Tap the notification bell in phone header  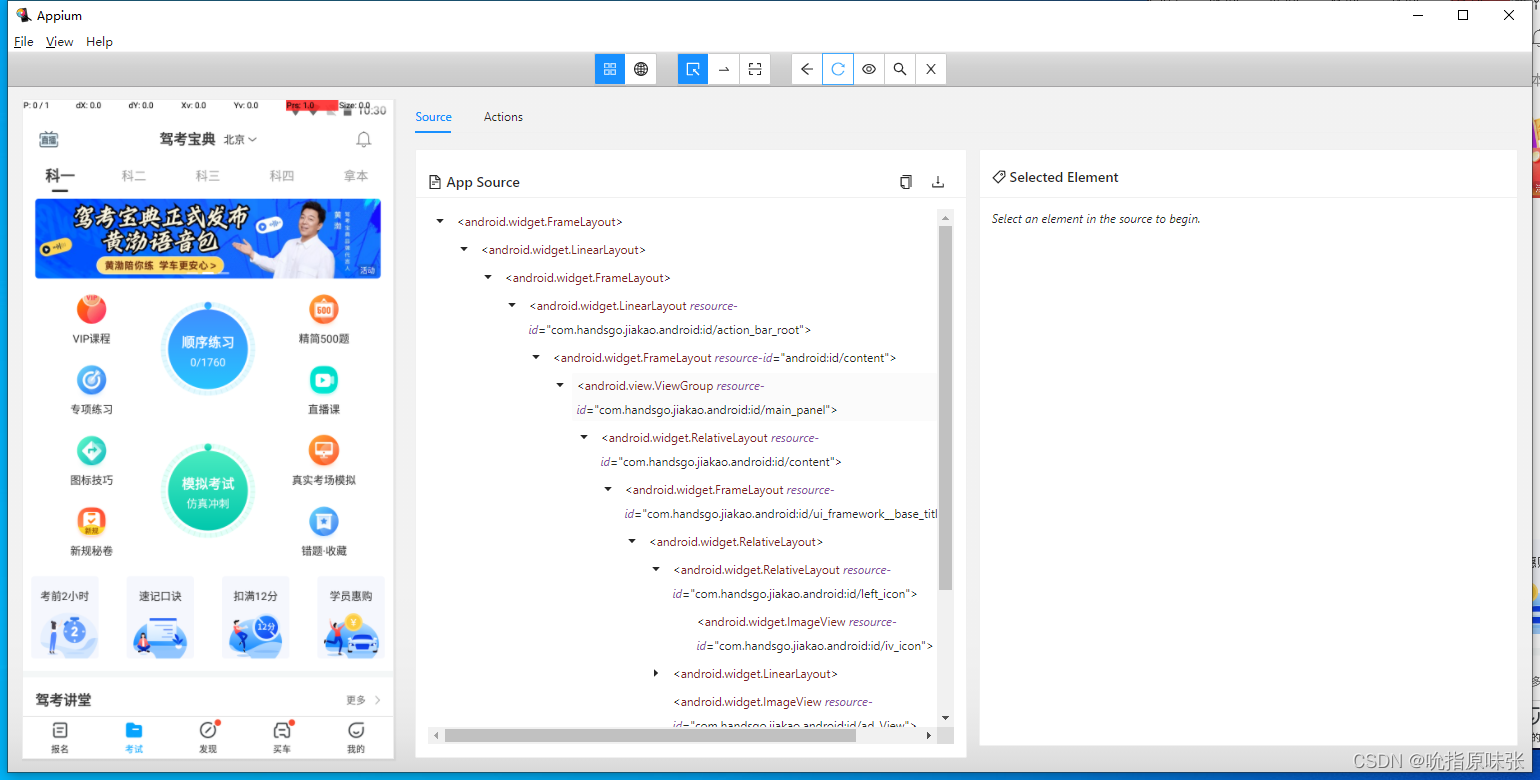click(364, 139)
